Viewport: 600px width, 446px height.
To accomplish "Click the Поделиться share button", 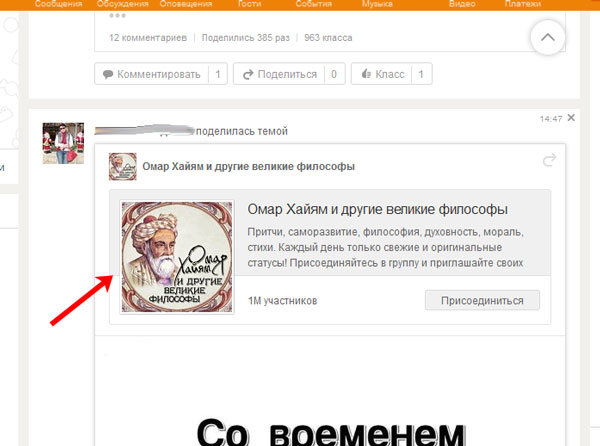I will (279, 74).
